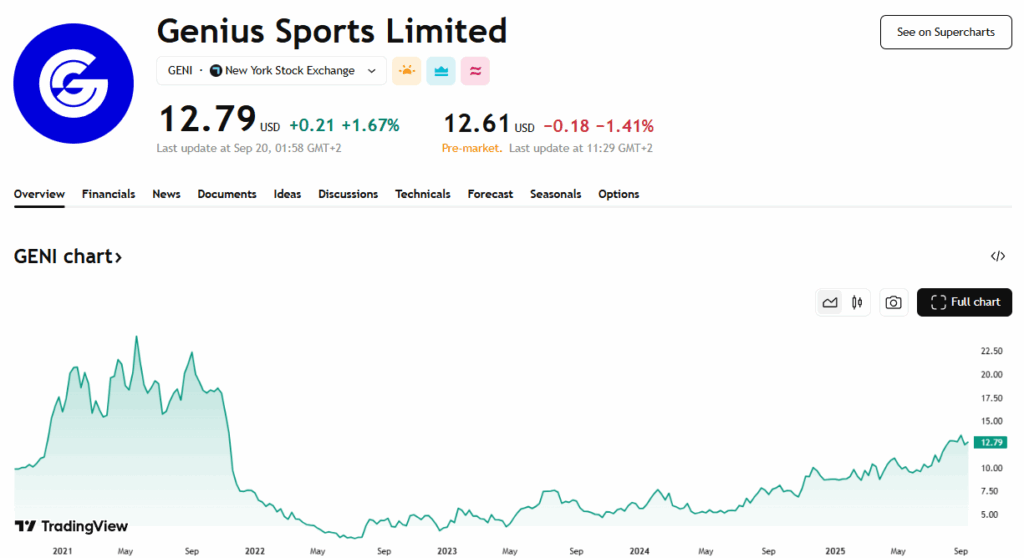Take a chart snapshot with camera icon

click(x=893, y=303)
